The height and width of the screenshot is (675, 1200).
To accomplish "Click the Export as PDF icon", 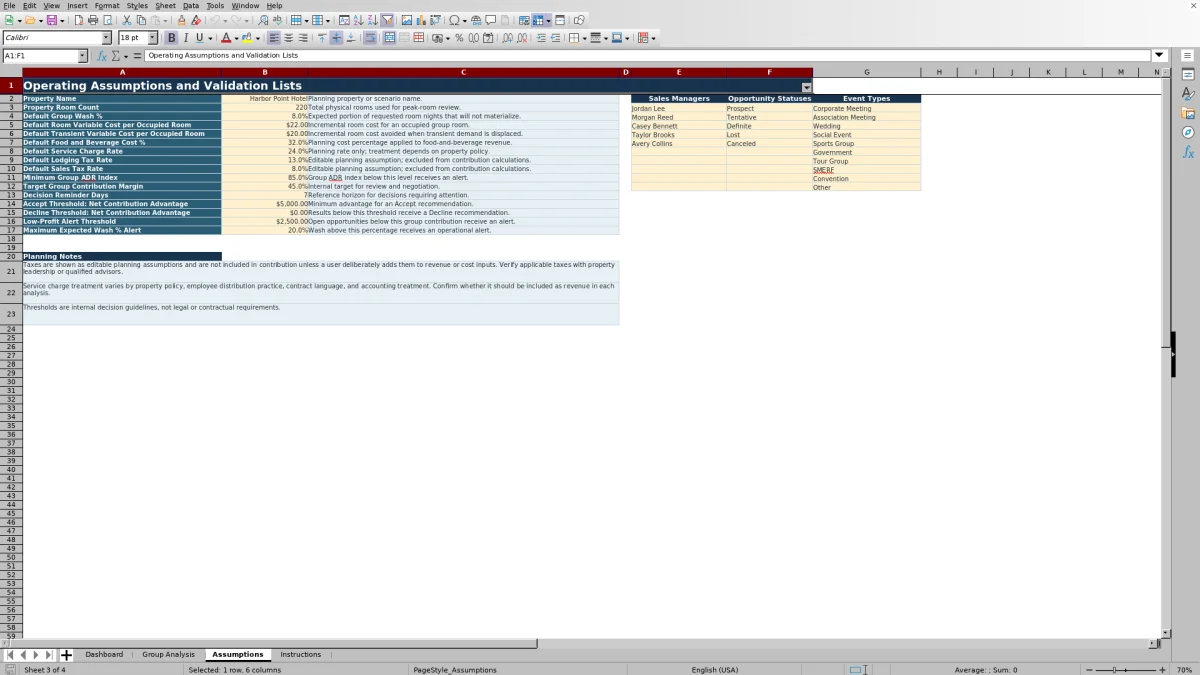I will tap(78, 20).
